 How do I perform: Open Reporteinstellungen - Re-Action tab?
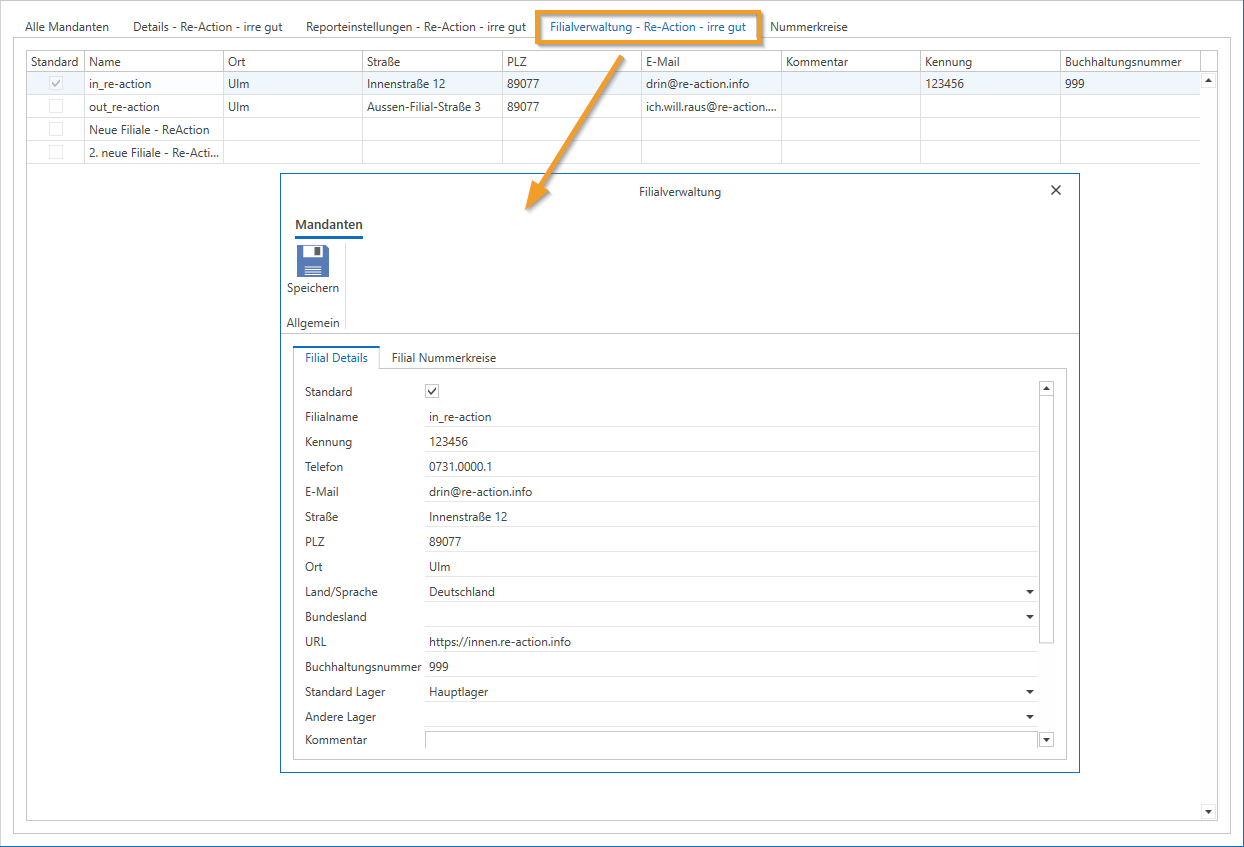pos(415,27)
